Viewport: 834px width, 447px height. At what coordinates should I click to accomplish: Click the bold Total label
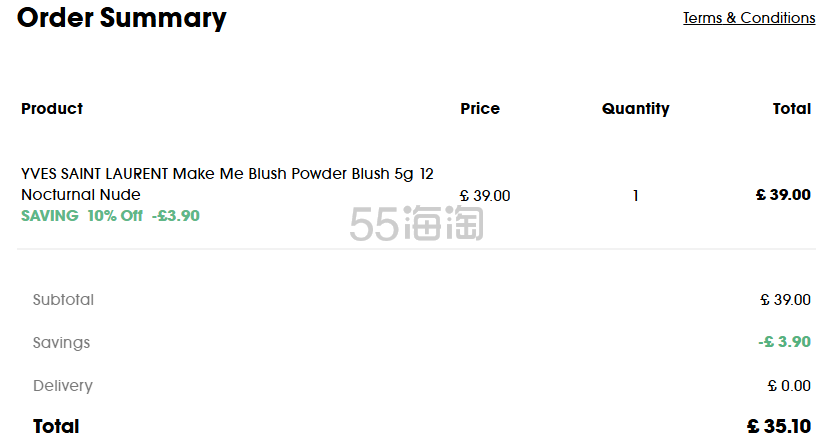(x=56, y=426)
